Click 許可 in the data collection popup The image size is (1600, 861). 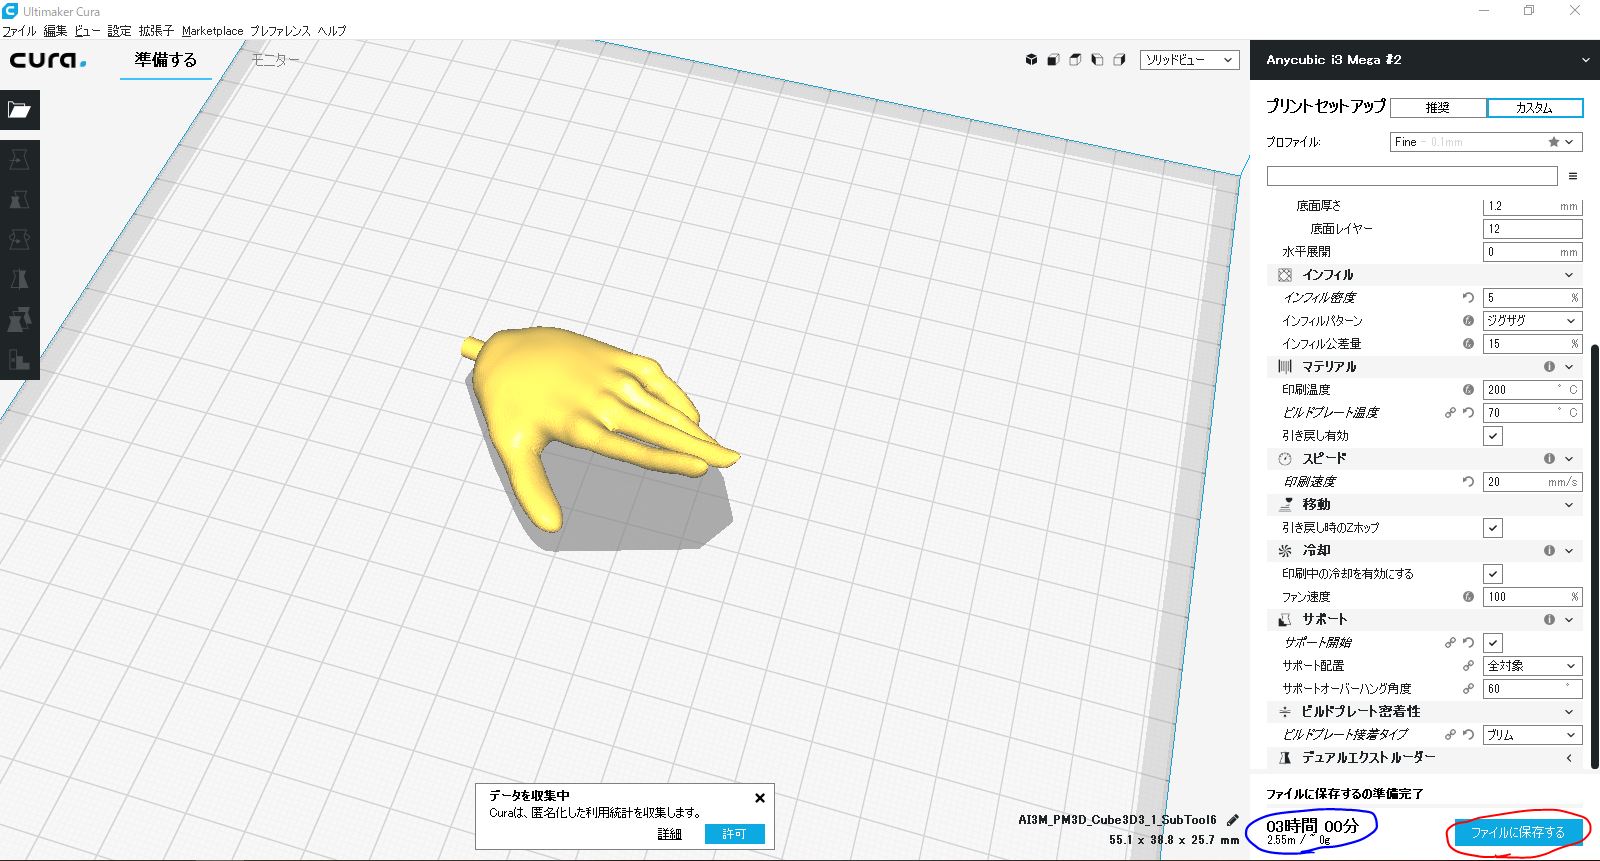(x=734, y=834)
